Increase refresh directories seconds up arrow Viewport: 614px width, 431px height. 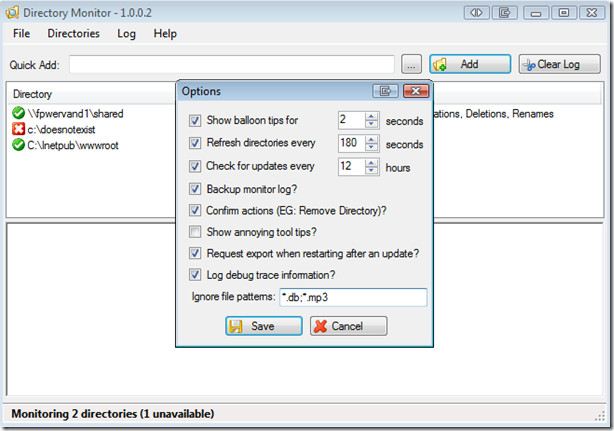tap(371, 139)
